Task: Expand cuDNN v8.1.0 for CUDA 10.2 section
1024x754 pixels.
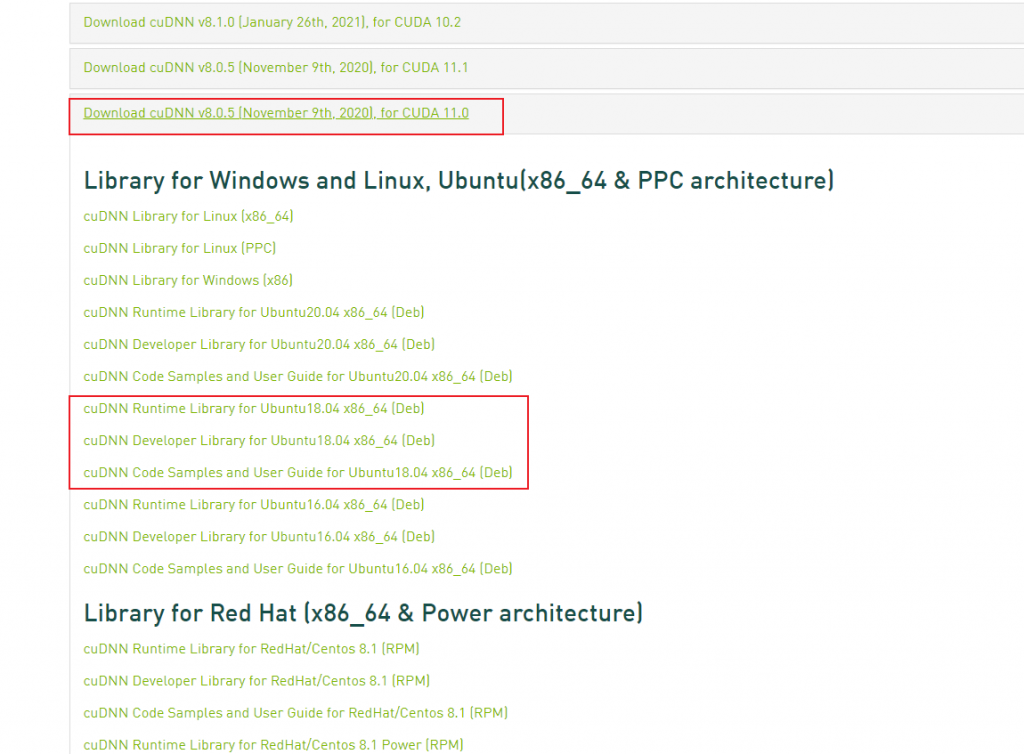Action: 272,22
